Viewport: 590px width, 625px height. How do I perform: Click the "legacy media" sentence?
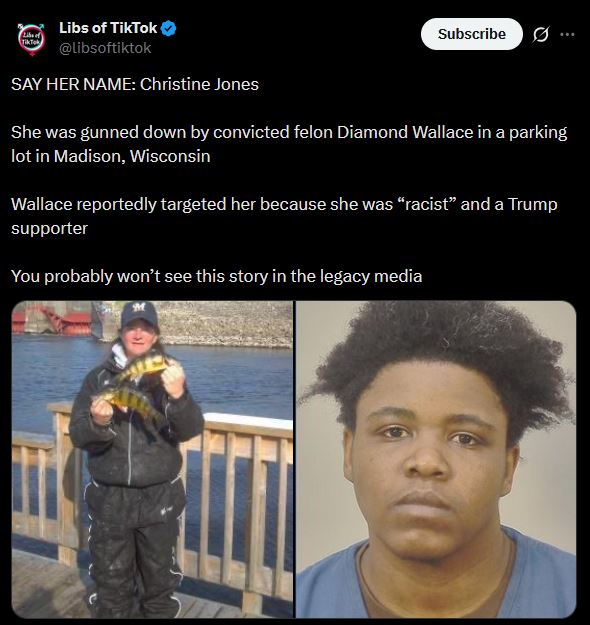pyautogui.click(x=216, y=276)
